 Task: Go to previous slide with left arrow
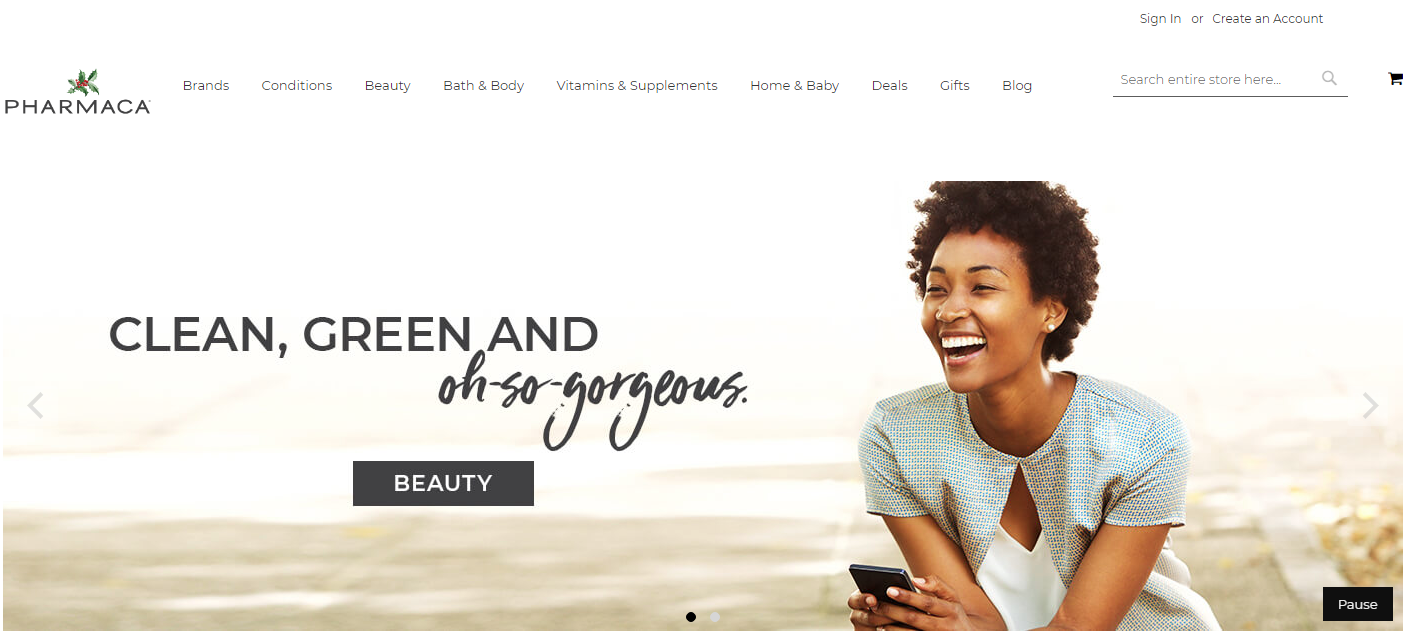coord(36,405)
